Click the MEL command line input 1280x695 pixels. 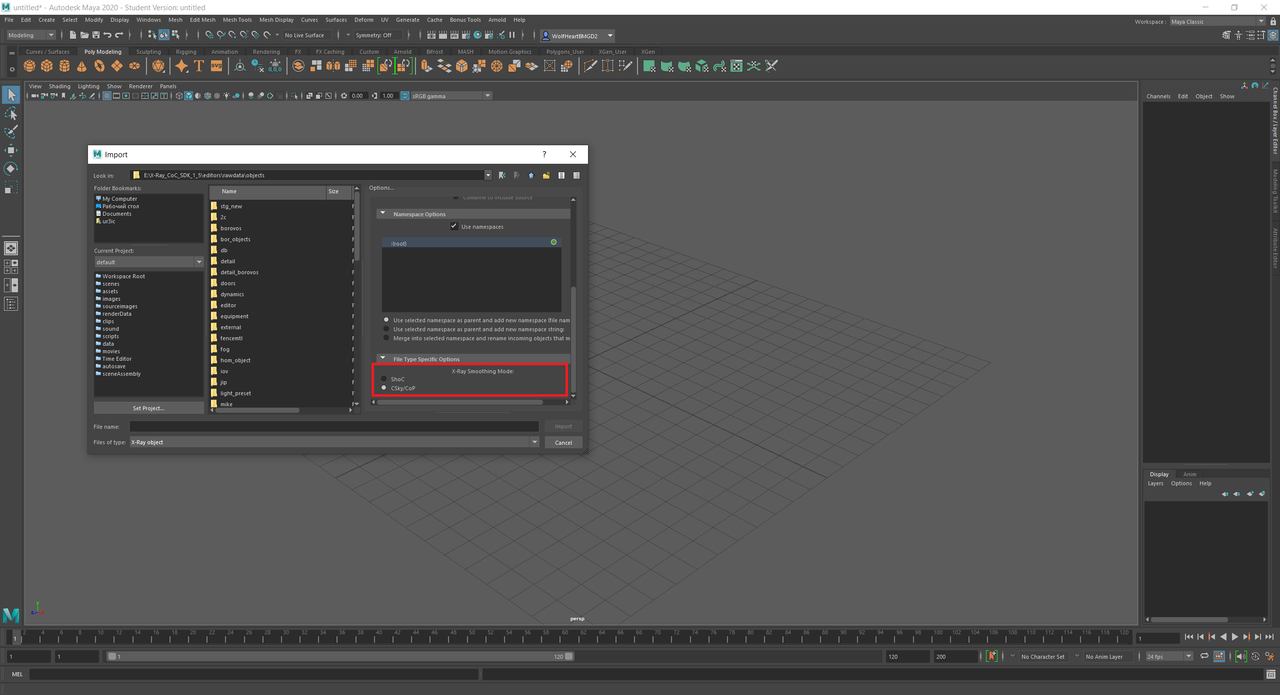(x=253, y=675)
